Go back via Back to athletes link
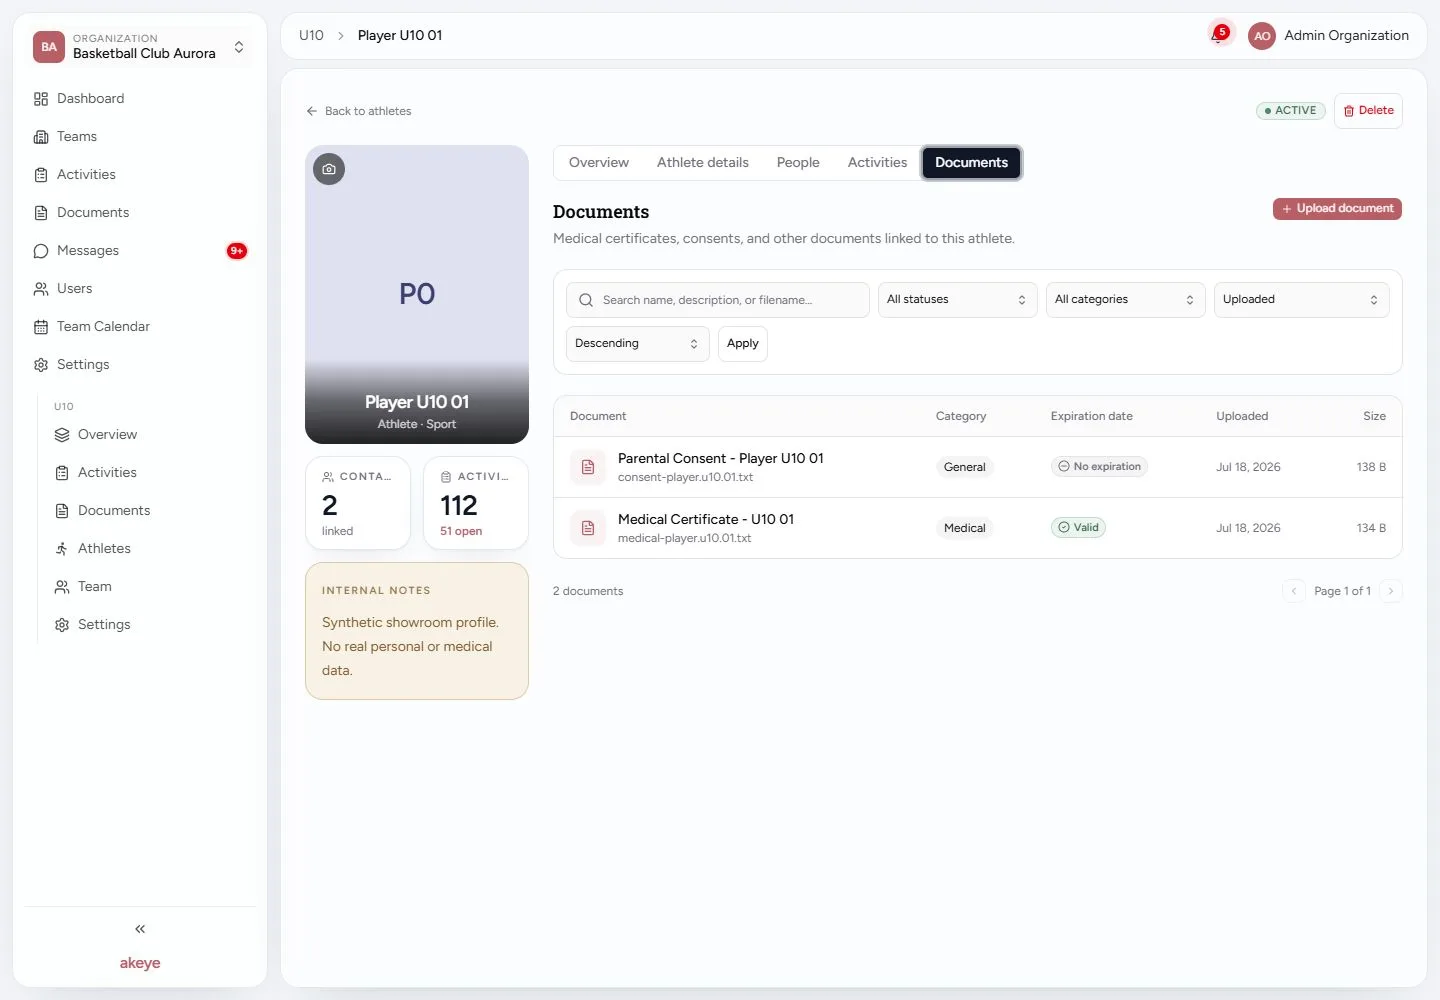1440x1000 pixels. coord(358,111)
